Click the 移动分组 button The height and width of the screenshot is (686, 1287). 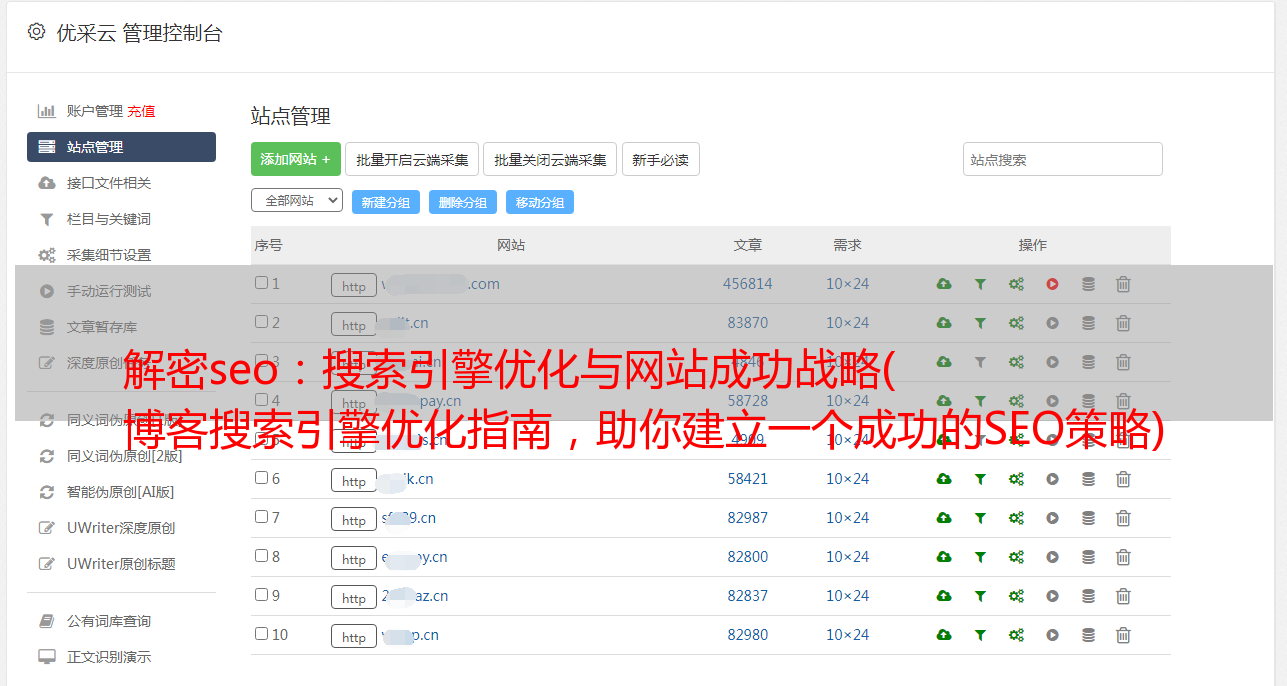tap(540, 202)
